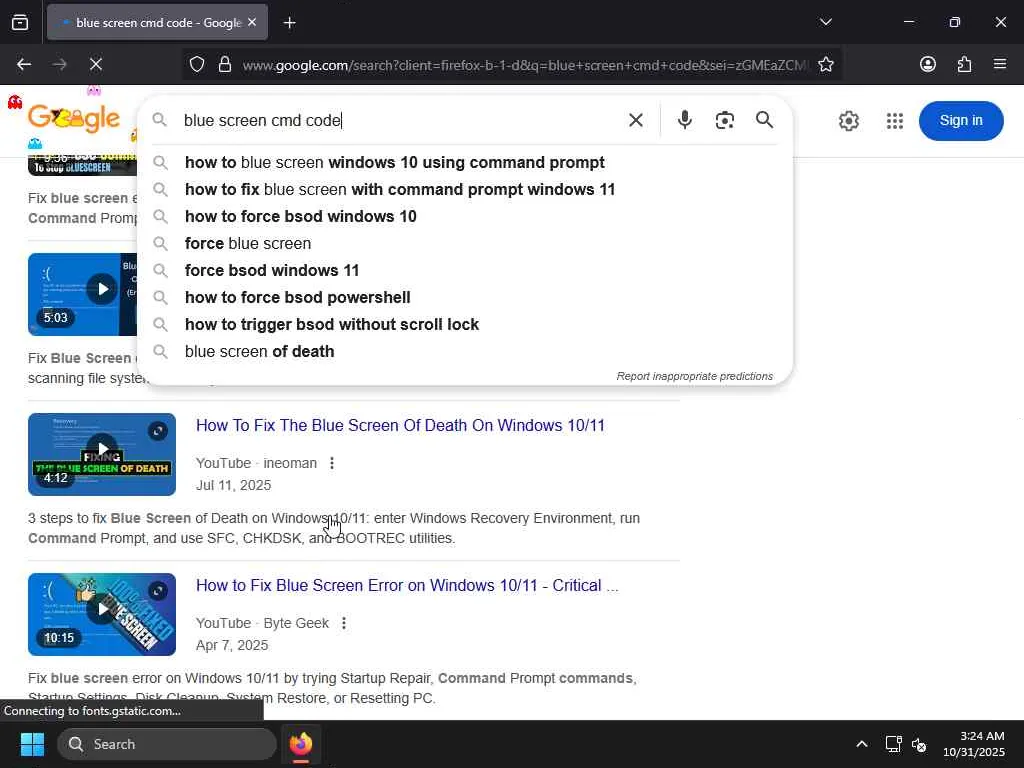Play the 10:15 video thumbnail
Viewport: 1024px width, 768px height.
pyautogui.click(x=102, y=614)
